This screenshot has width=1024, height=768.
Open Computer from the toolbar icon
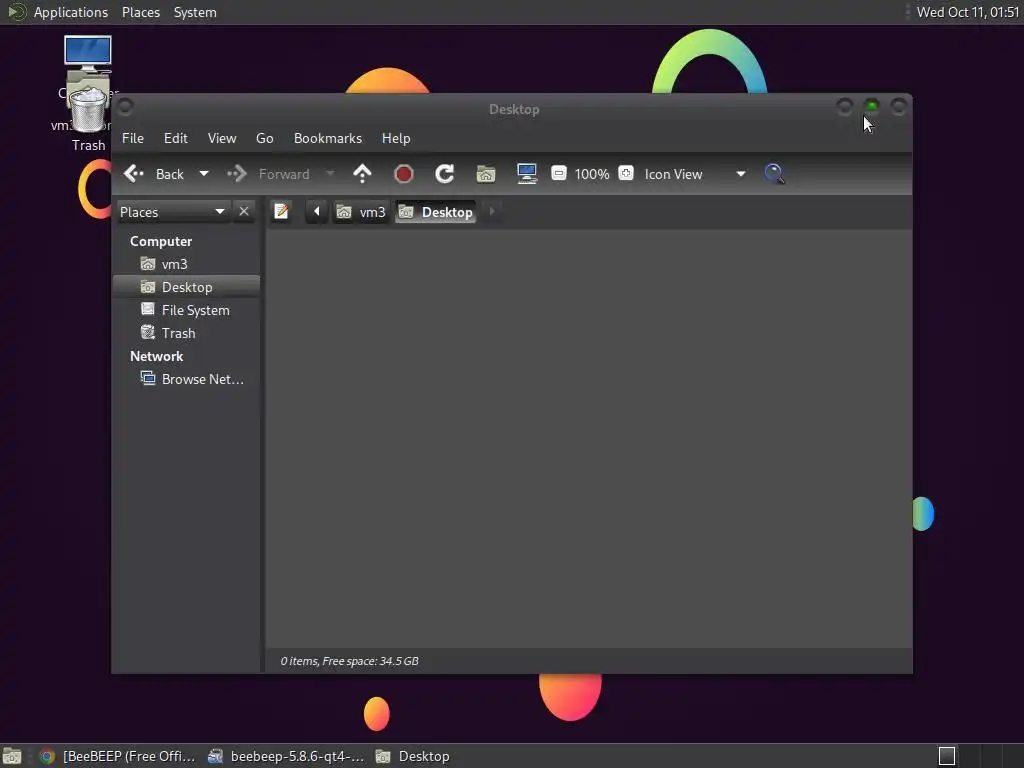[527, 174]
